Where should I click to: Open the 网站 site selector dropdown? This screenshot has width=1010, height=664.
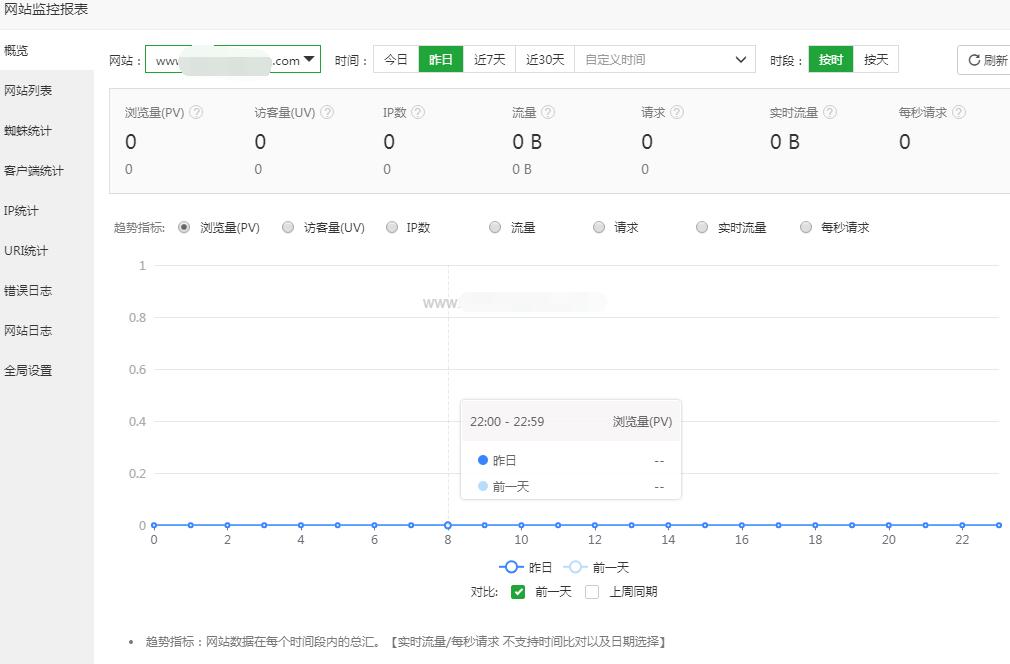233,59
